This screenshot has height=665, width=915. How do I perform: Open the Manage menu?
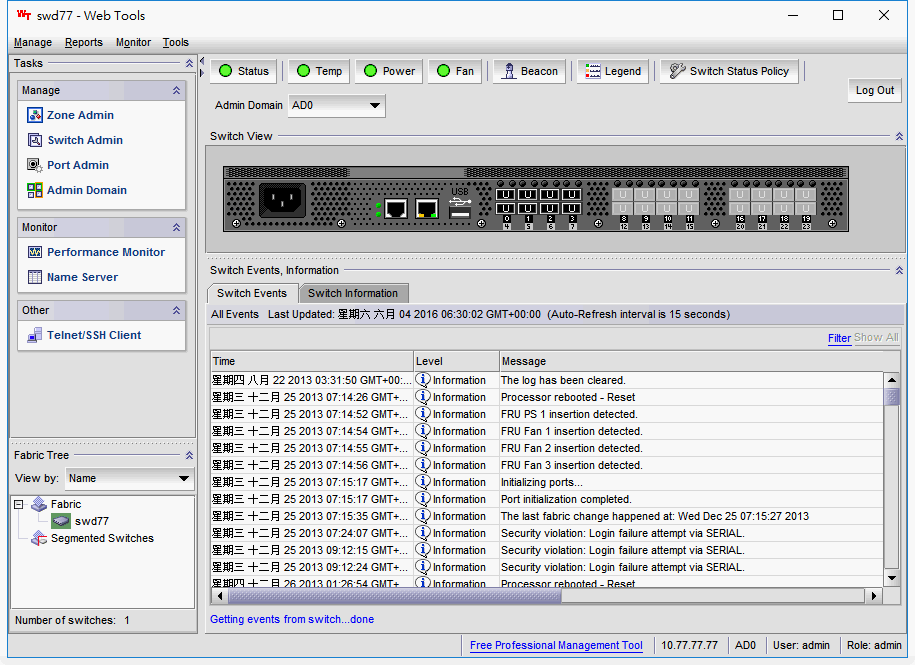[33, 42]
